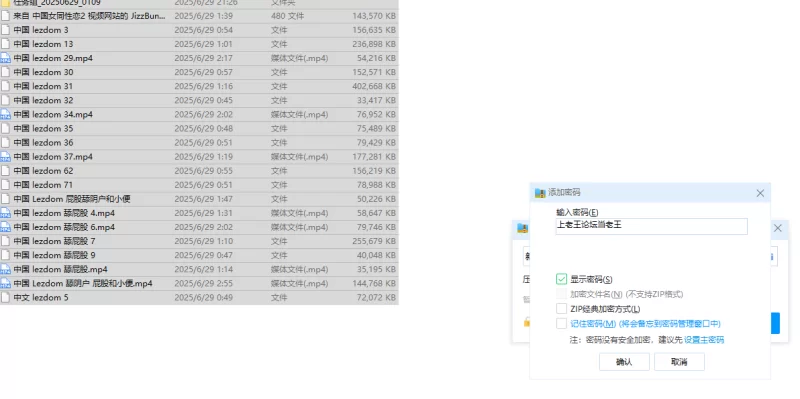This screenshot has width=800, height=399.
Task: Click the date cell 2025/6/29 1:16
Action: pyautogui.click(x=204, y=86)
